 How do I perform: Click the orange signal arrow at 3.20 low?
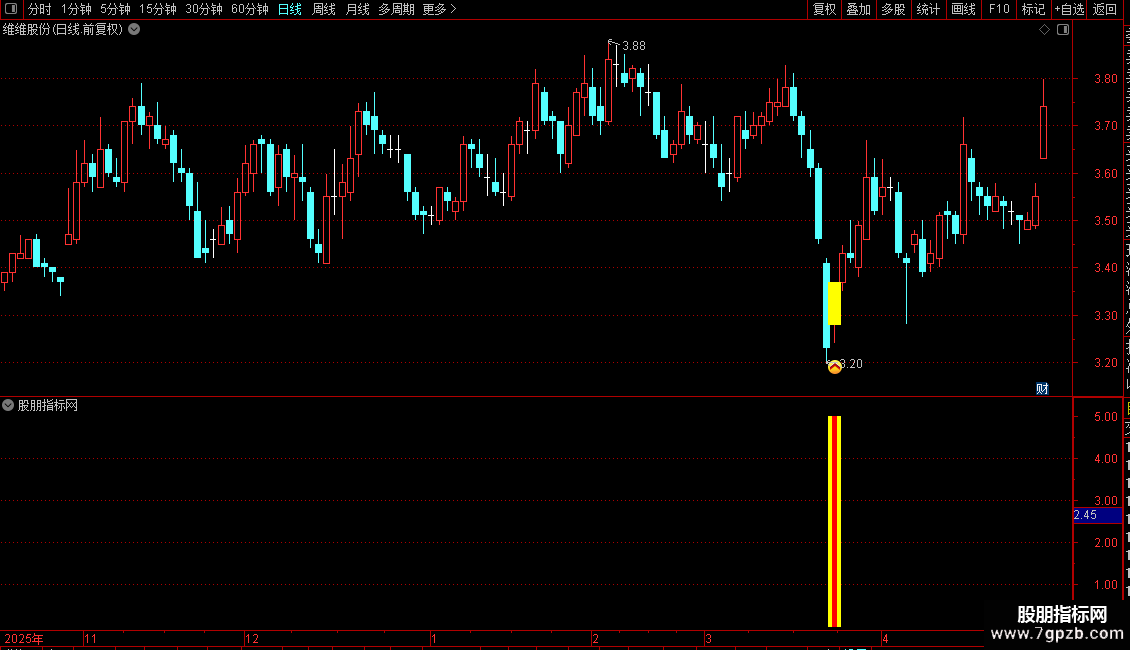[835, 368]
